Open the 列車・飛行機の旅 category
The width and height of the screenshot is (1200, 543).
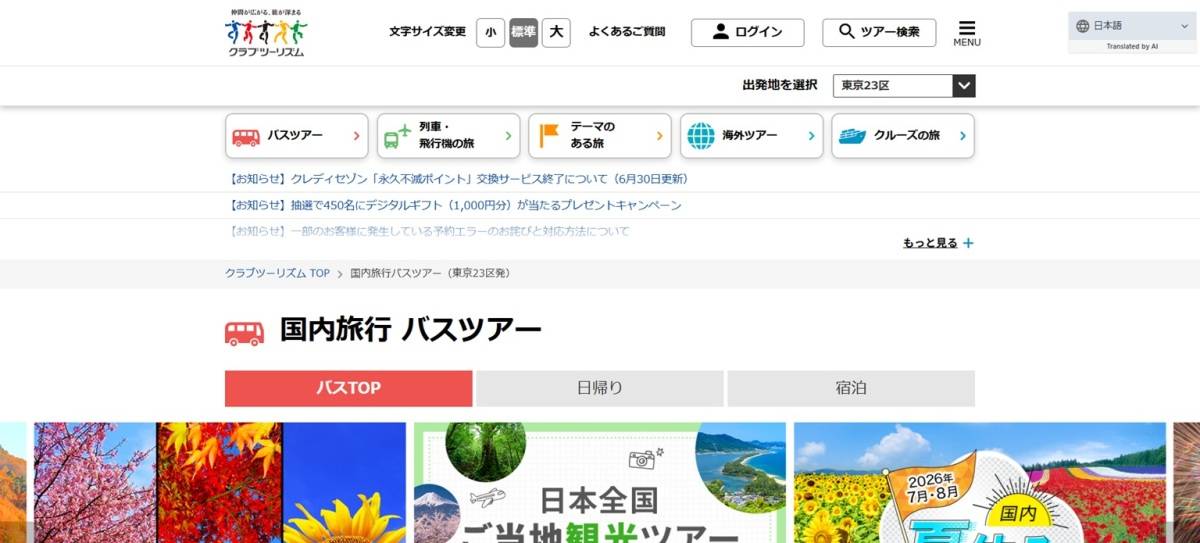point(449,136)
